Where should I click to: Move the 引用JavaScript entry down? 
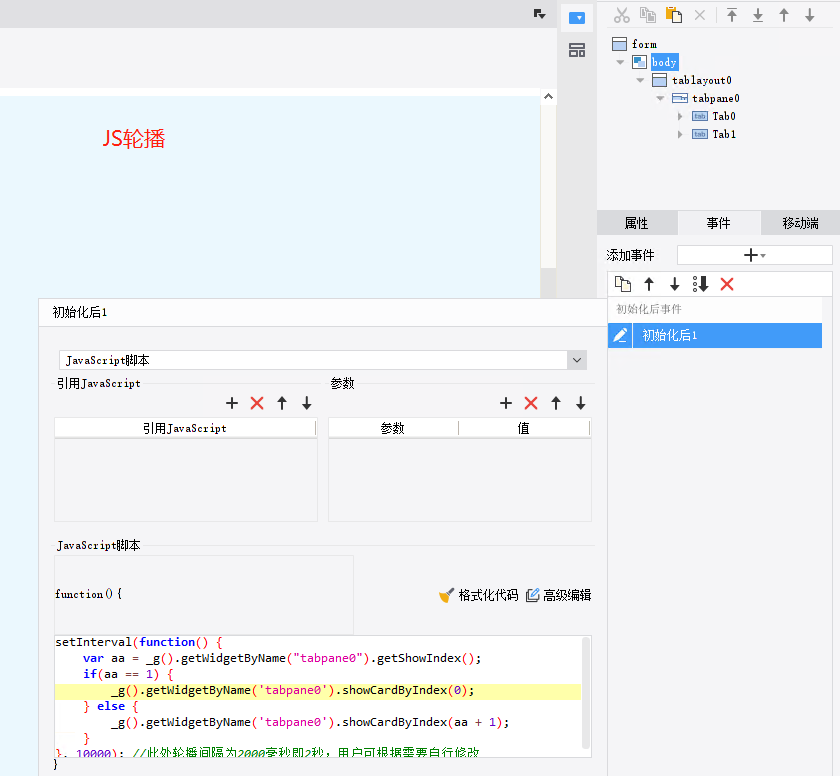tap(306, 403)
